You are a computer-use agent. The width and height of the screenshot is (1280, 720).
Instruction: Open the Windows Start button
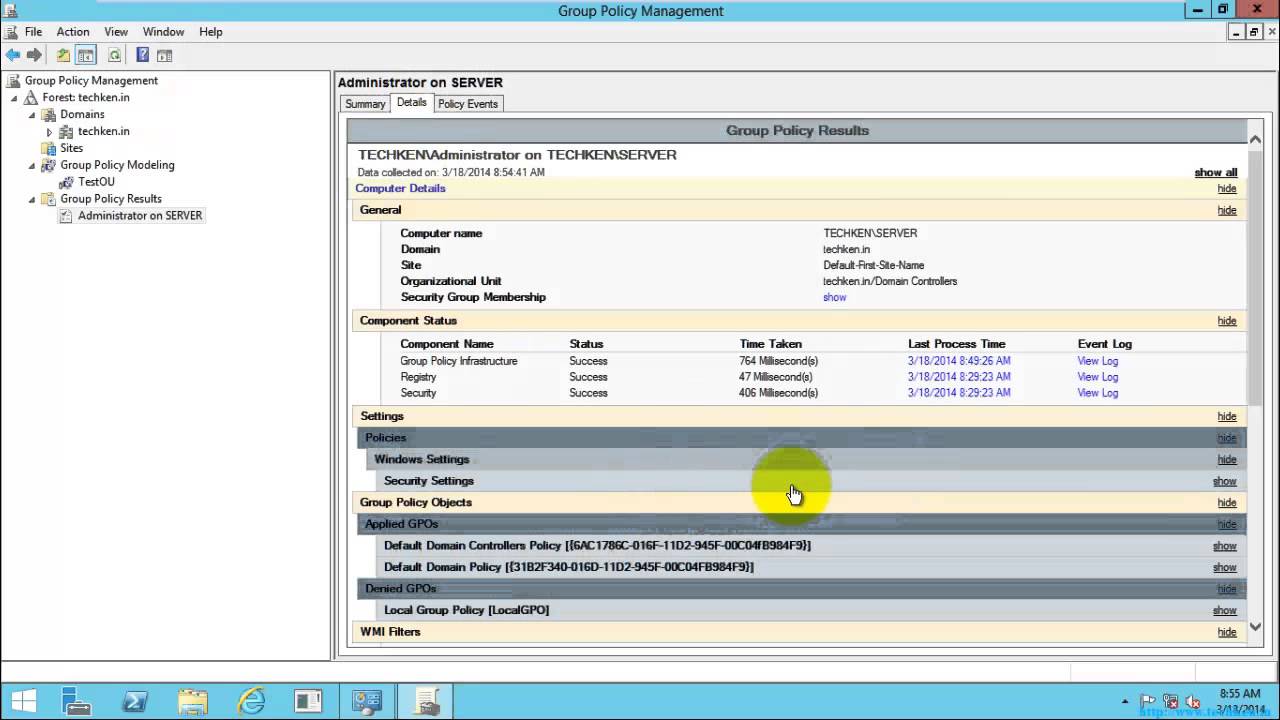[x=24, y=702]
